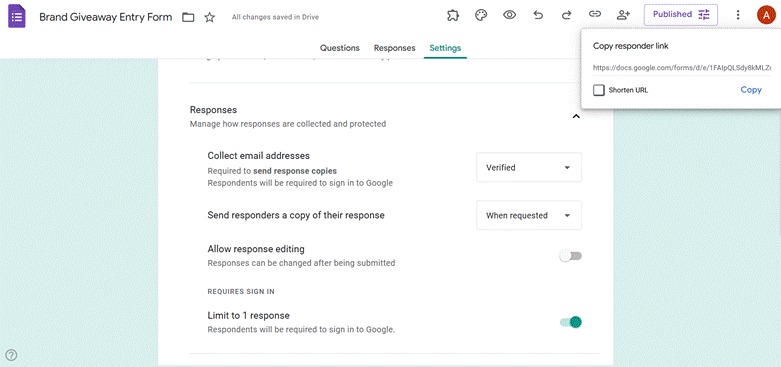Click the 'Collect email addresses' label
This screenshot has width=781, height=367.
[x=259, y=155]
